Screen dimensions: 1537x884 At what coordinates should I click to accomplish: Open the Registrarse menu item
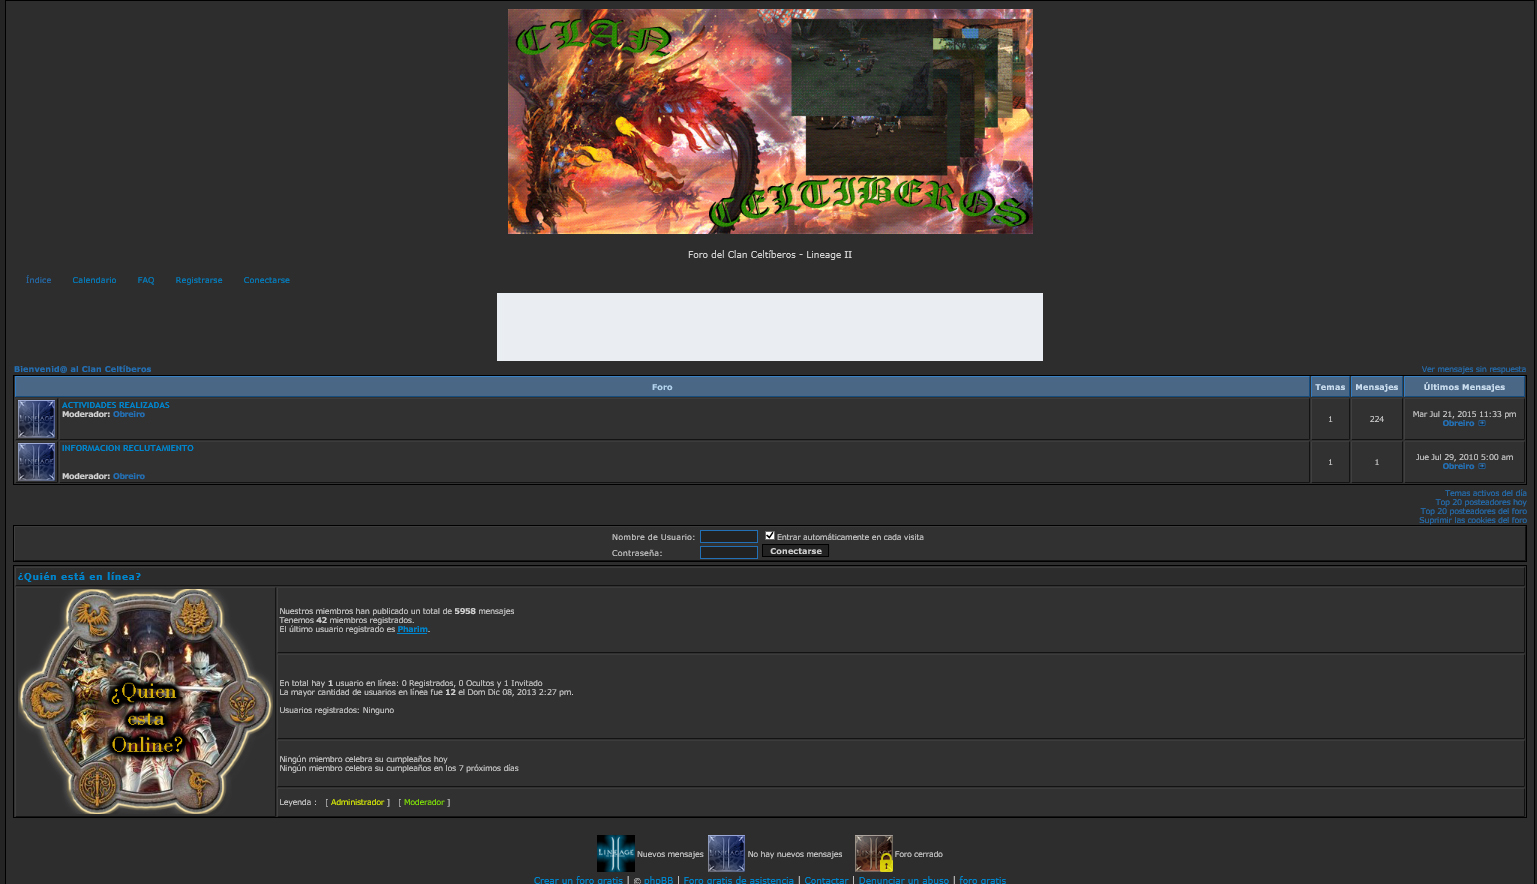coord(199,280)
